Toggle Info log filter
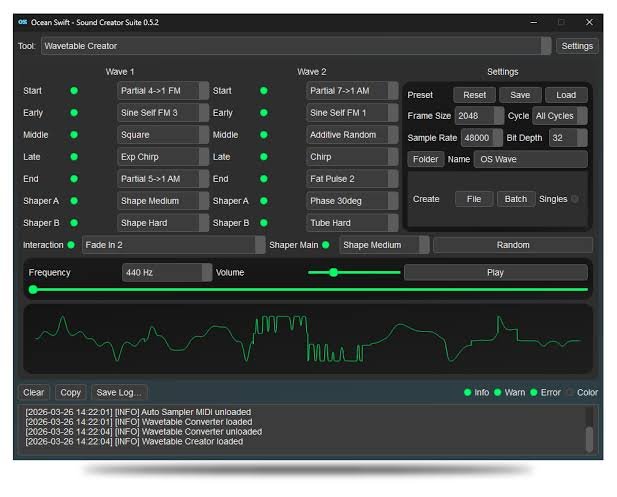Image resolution: width=617 pixels, height=497 pixels. 468,392
